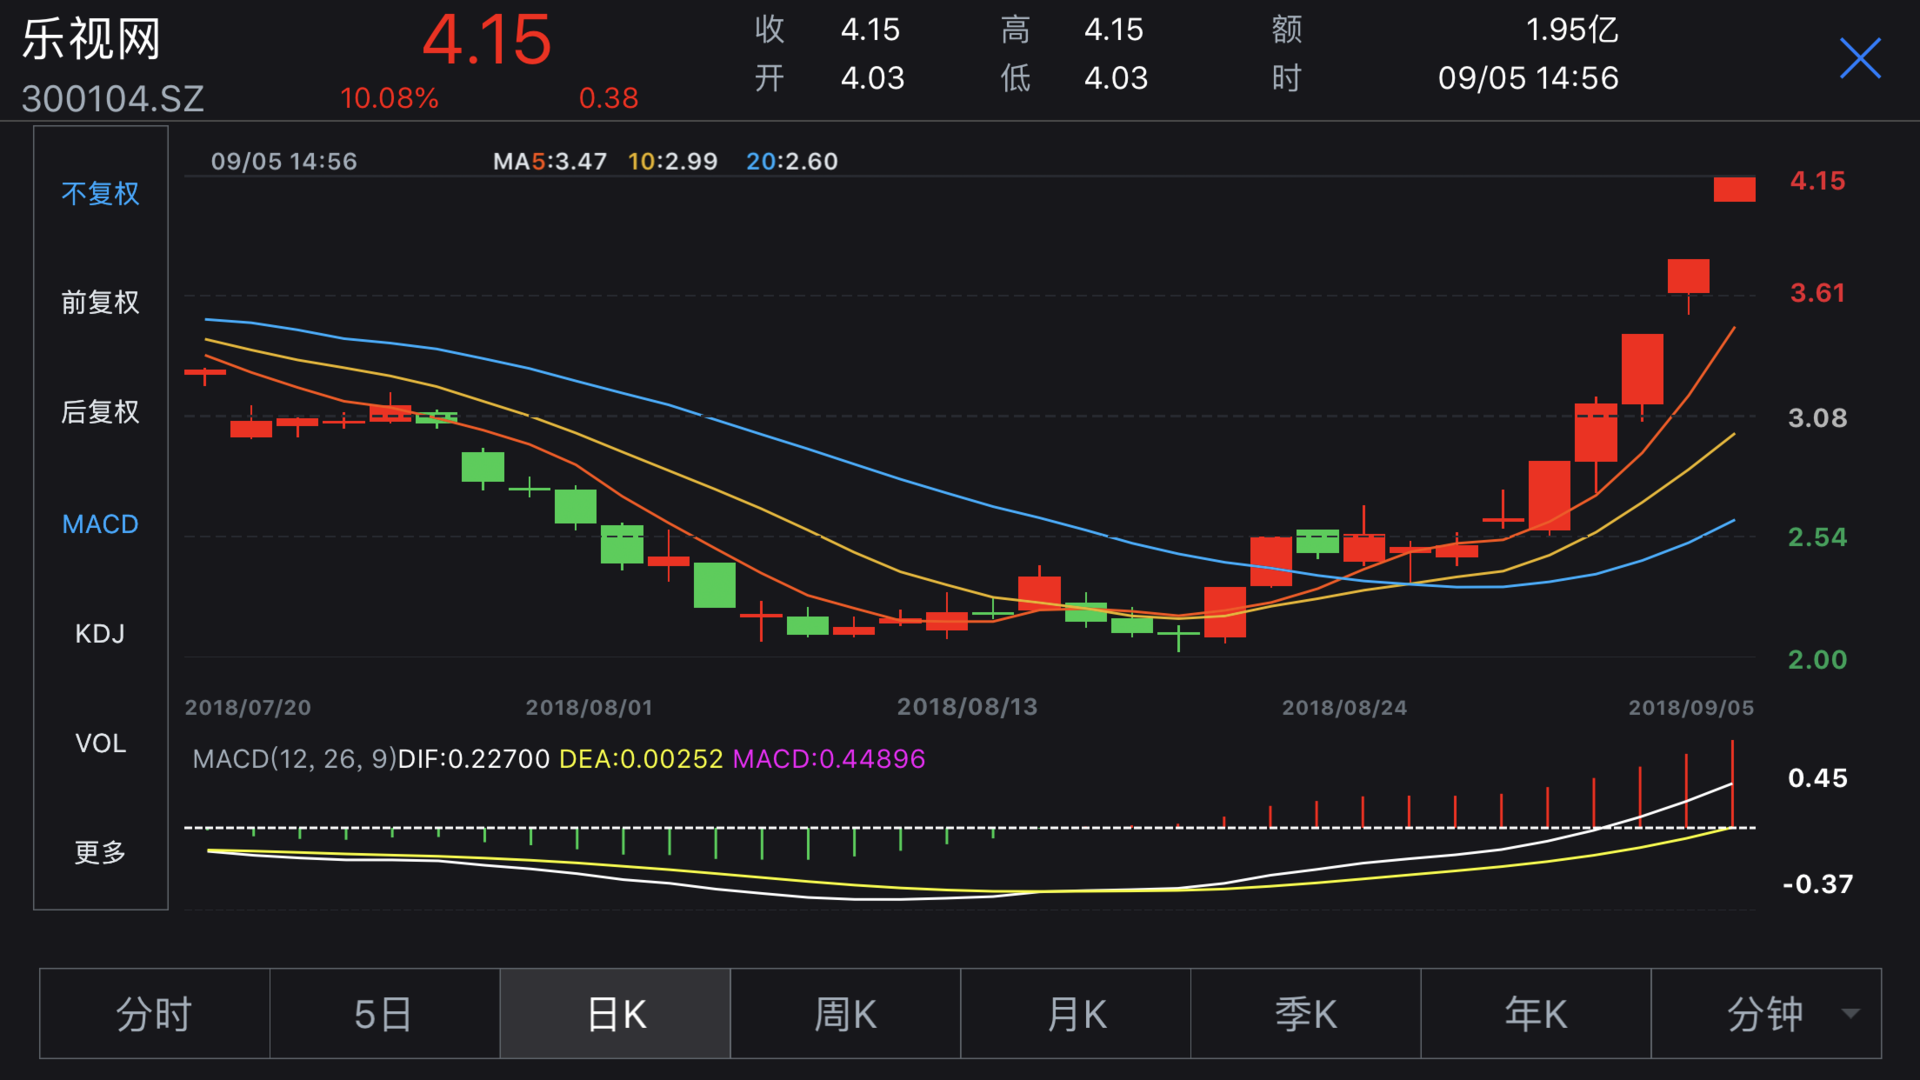
Task: Click the 0.45 MACD axis label
Action: (1817, 778)
